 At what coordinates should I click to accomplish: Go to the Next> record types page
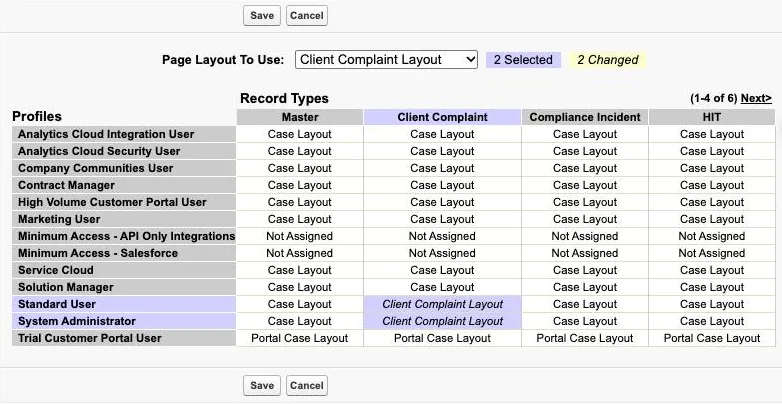[x=756, y=98]
